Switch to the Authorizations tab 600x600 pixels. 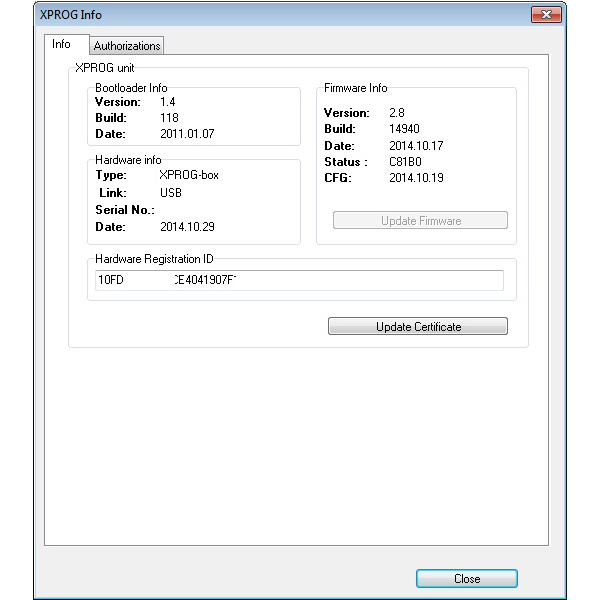[x=127, y=46]
